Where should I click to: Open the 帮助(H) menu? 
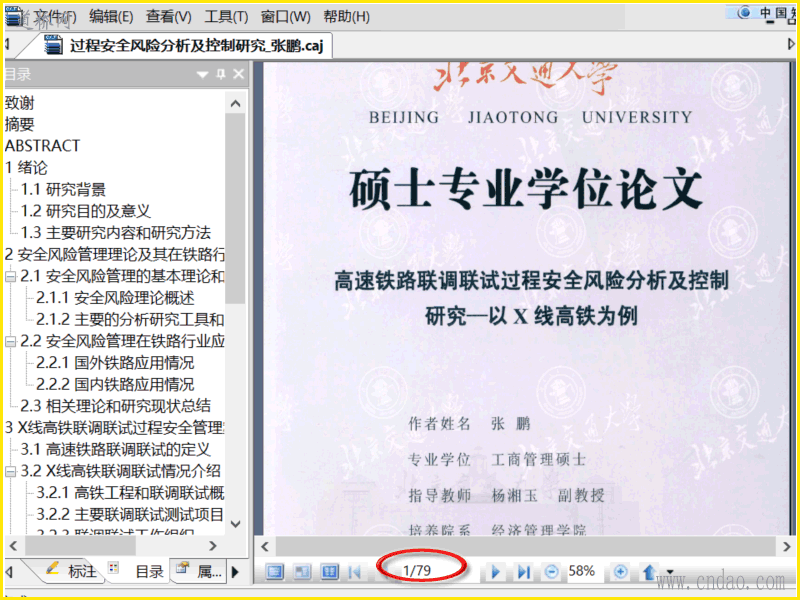coord(347,17)
